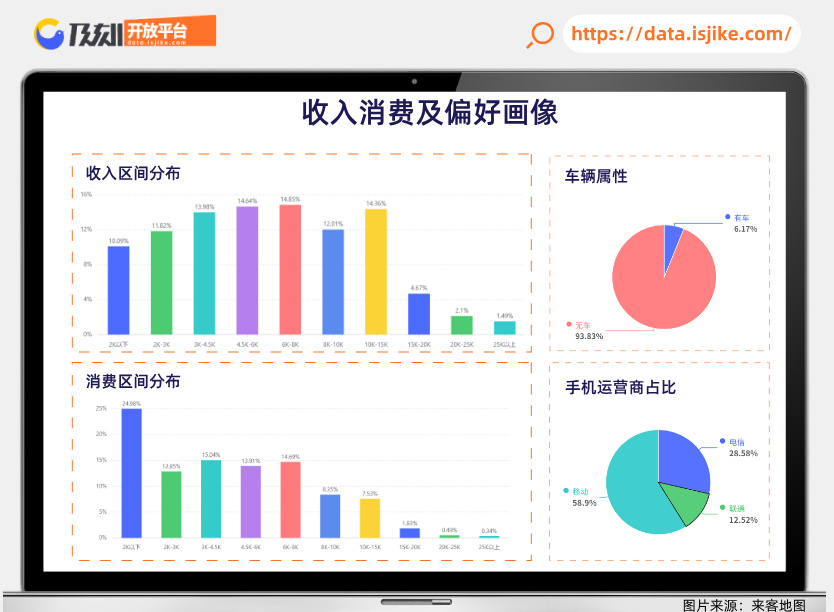Click the 7.53% yellow bar in spending chart
The width and height of the screenshot is (834, 612).
[x=370, y=518]
